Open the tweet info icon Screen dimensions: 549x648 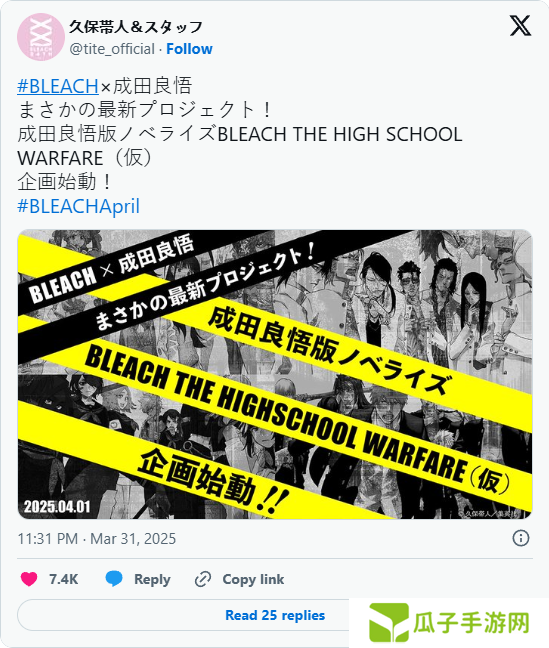pyautogui.click(x=520, y=538)
